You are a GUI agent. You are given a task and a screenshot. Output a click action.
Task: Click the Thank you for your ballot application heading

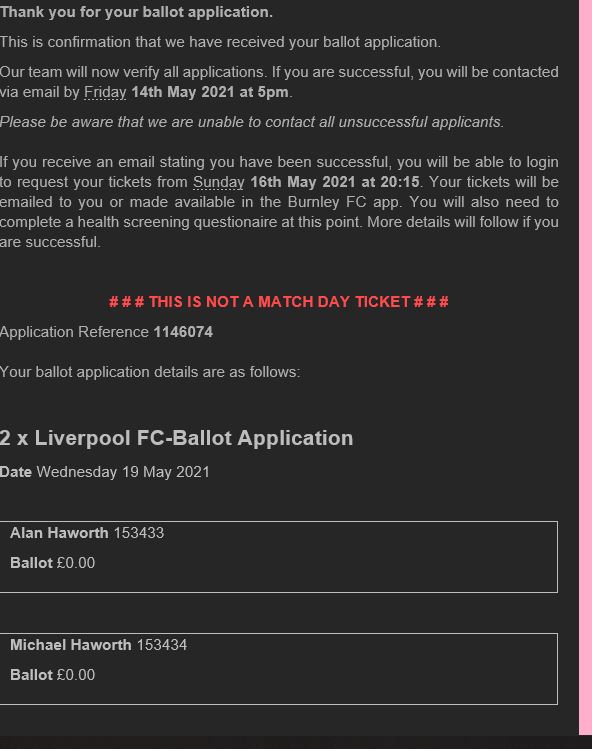coord(136,12)
